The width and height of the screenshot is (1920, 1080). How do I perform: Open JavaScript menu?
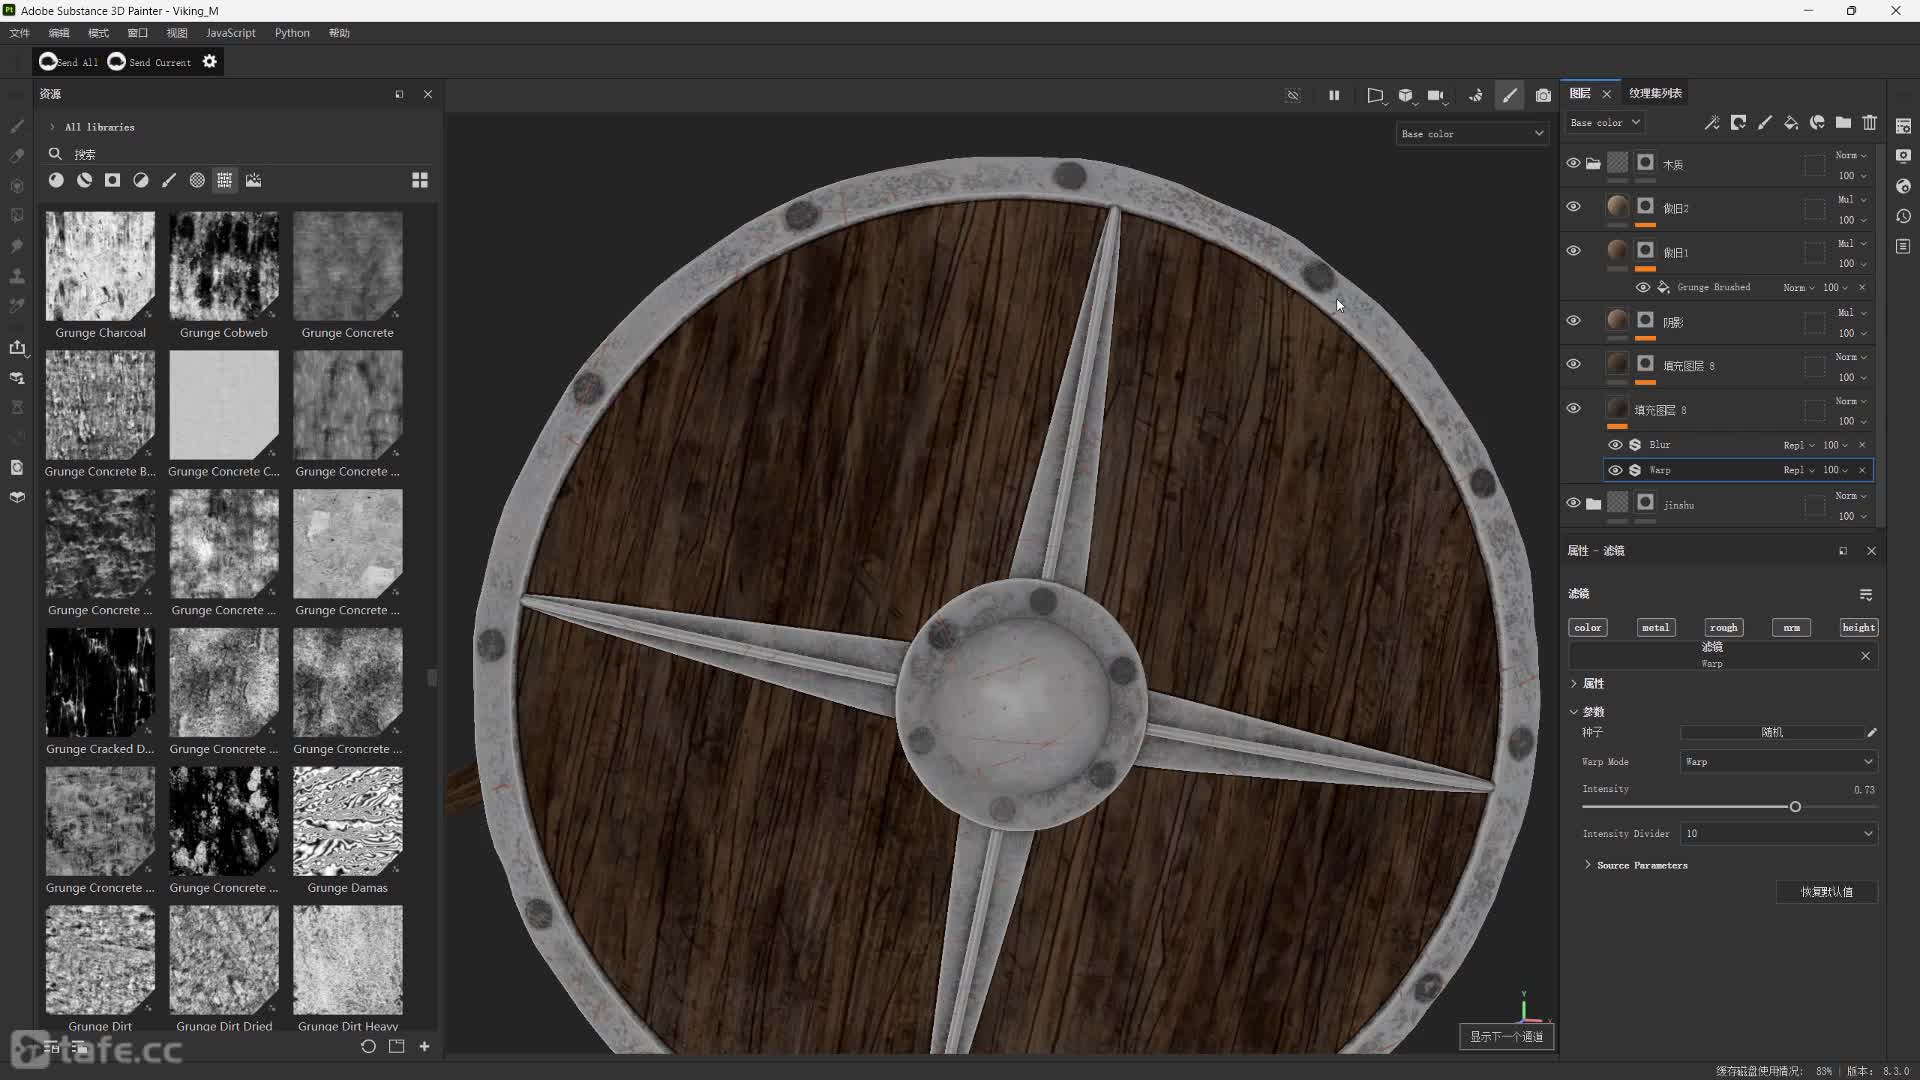(231, 33)
